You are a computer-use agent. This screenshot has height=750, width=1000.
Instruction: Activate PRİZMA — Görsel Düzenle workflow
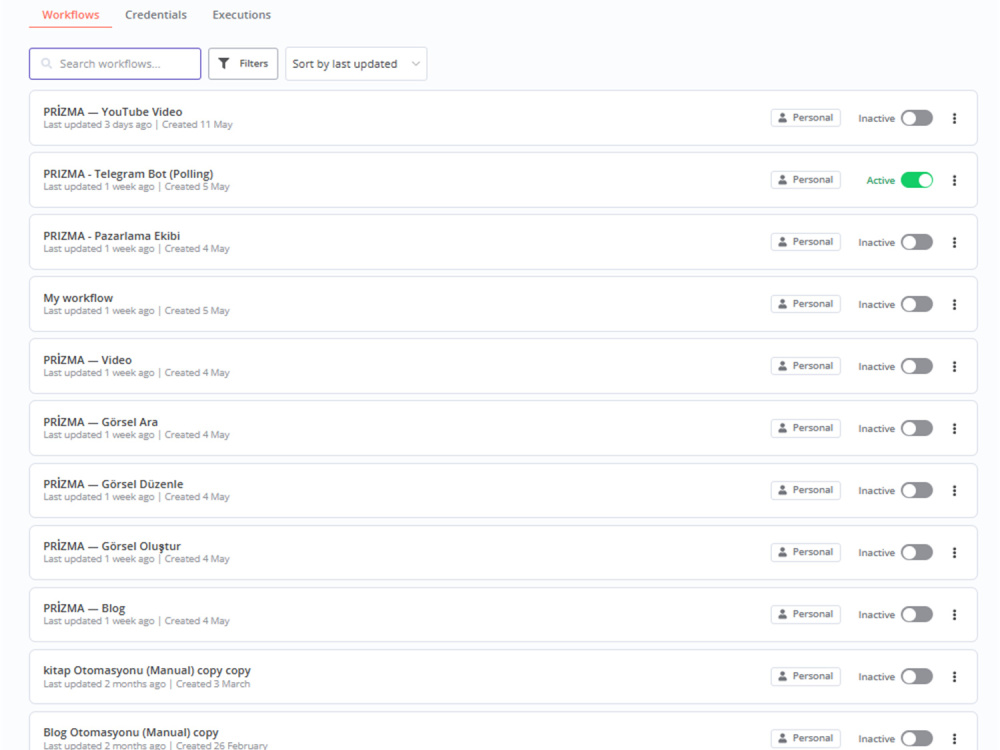click(916, 490)
